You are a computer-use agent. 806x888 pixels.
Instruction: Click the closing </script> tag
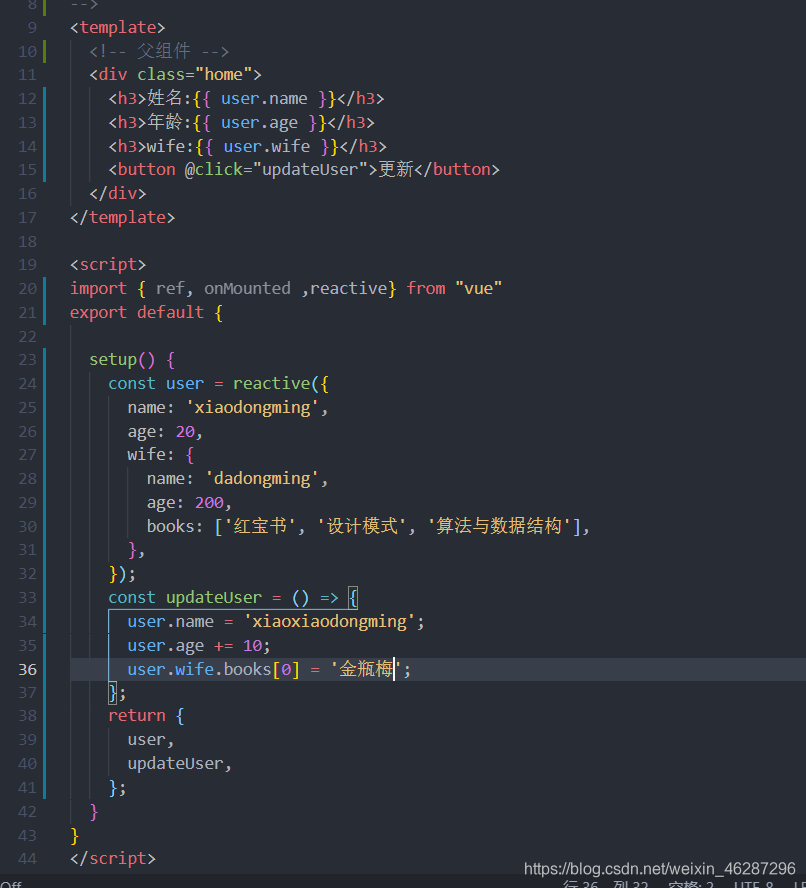pyautogui.click(x=113, y=859)
